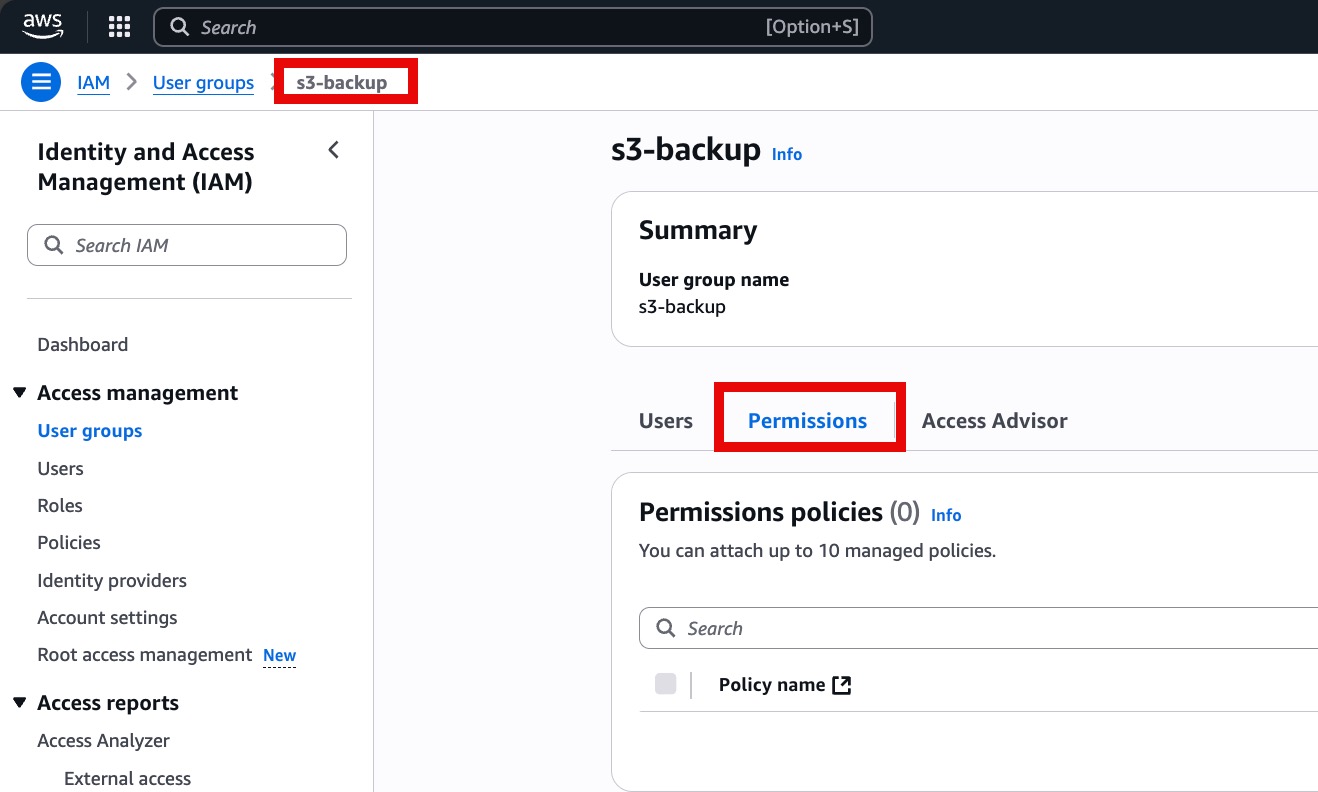The image size is (1318, 792).
Task: Open Info link next to Permissions policies
Action: [946, 515]
